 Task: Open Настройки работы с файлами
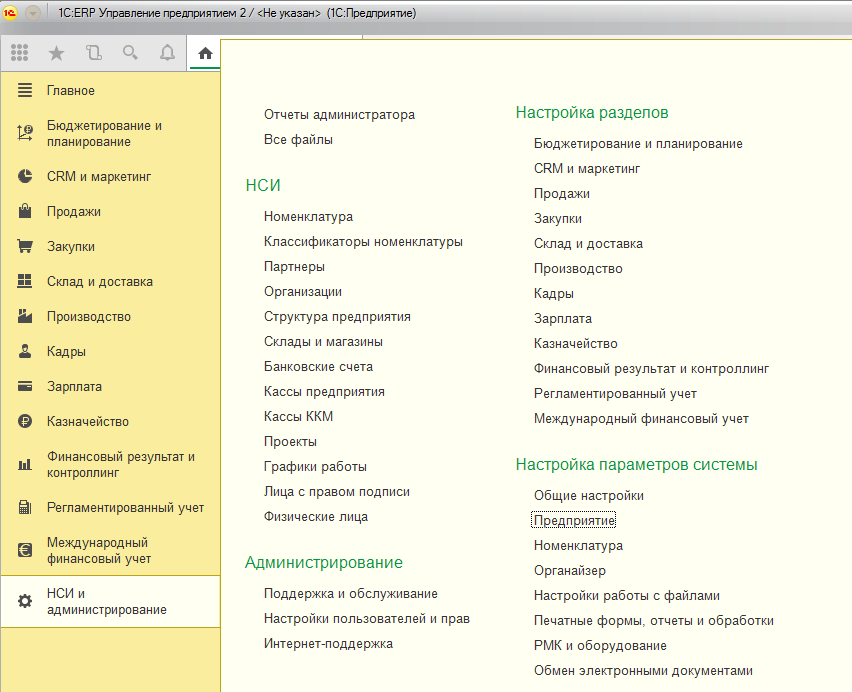click(x=627, y=596)
